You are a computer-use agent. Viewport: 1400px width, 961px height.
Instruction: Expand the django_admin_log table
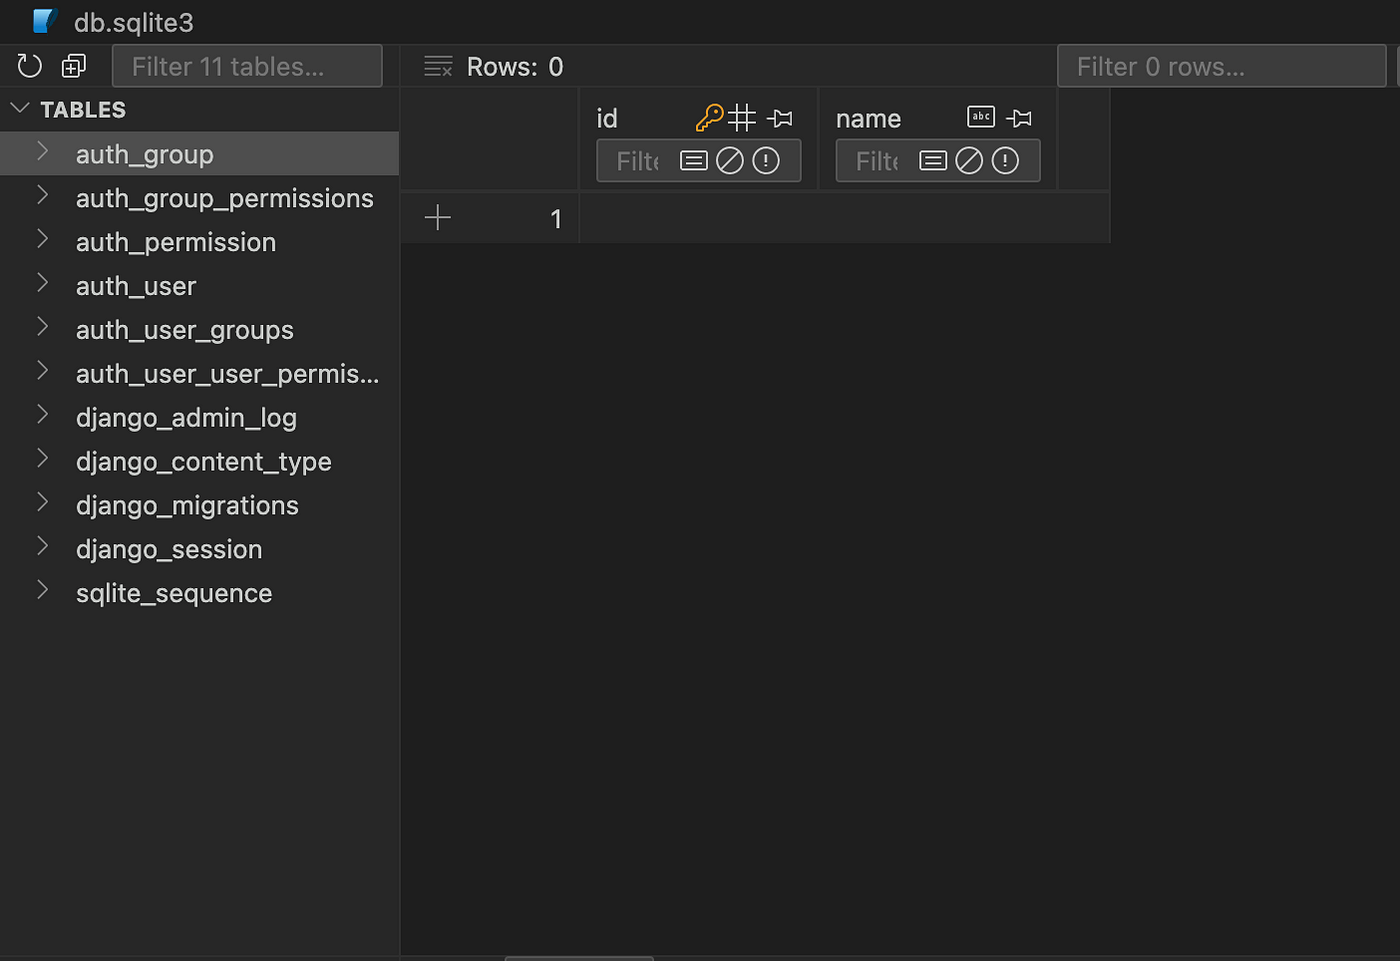click(x=42, y=415)
